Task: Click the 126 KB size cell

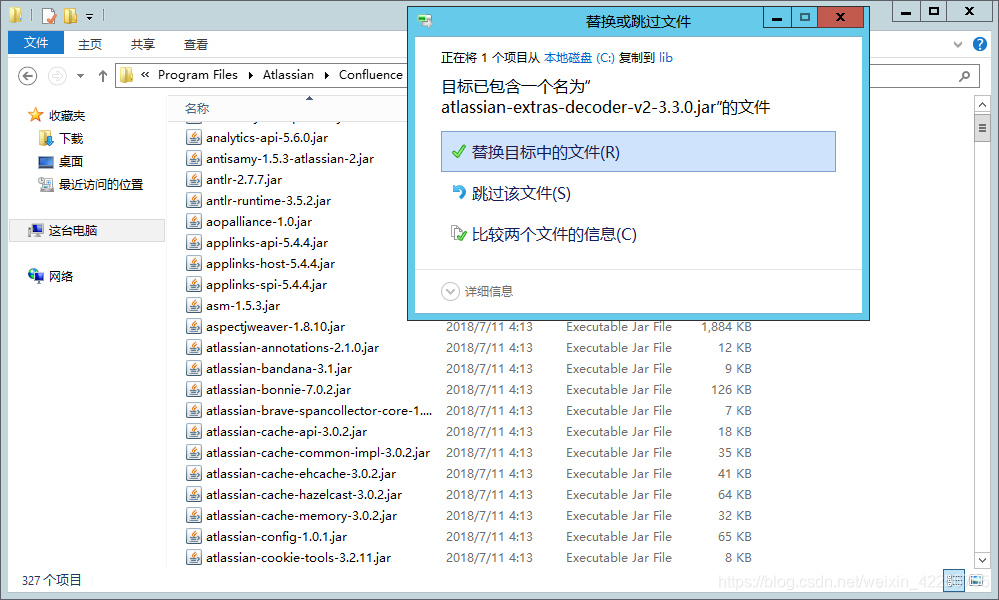Action: click(x=731, y=390)
